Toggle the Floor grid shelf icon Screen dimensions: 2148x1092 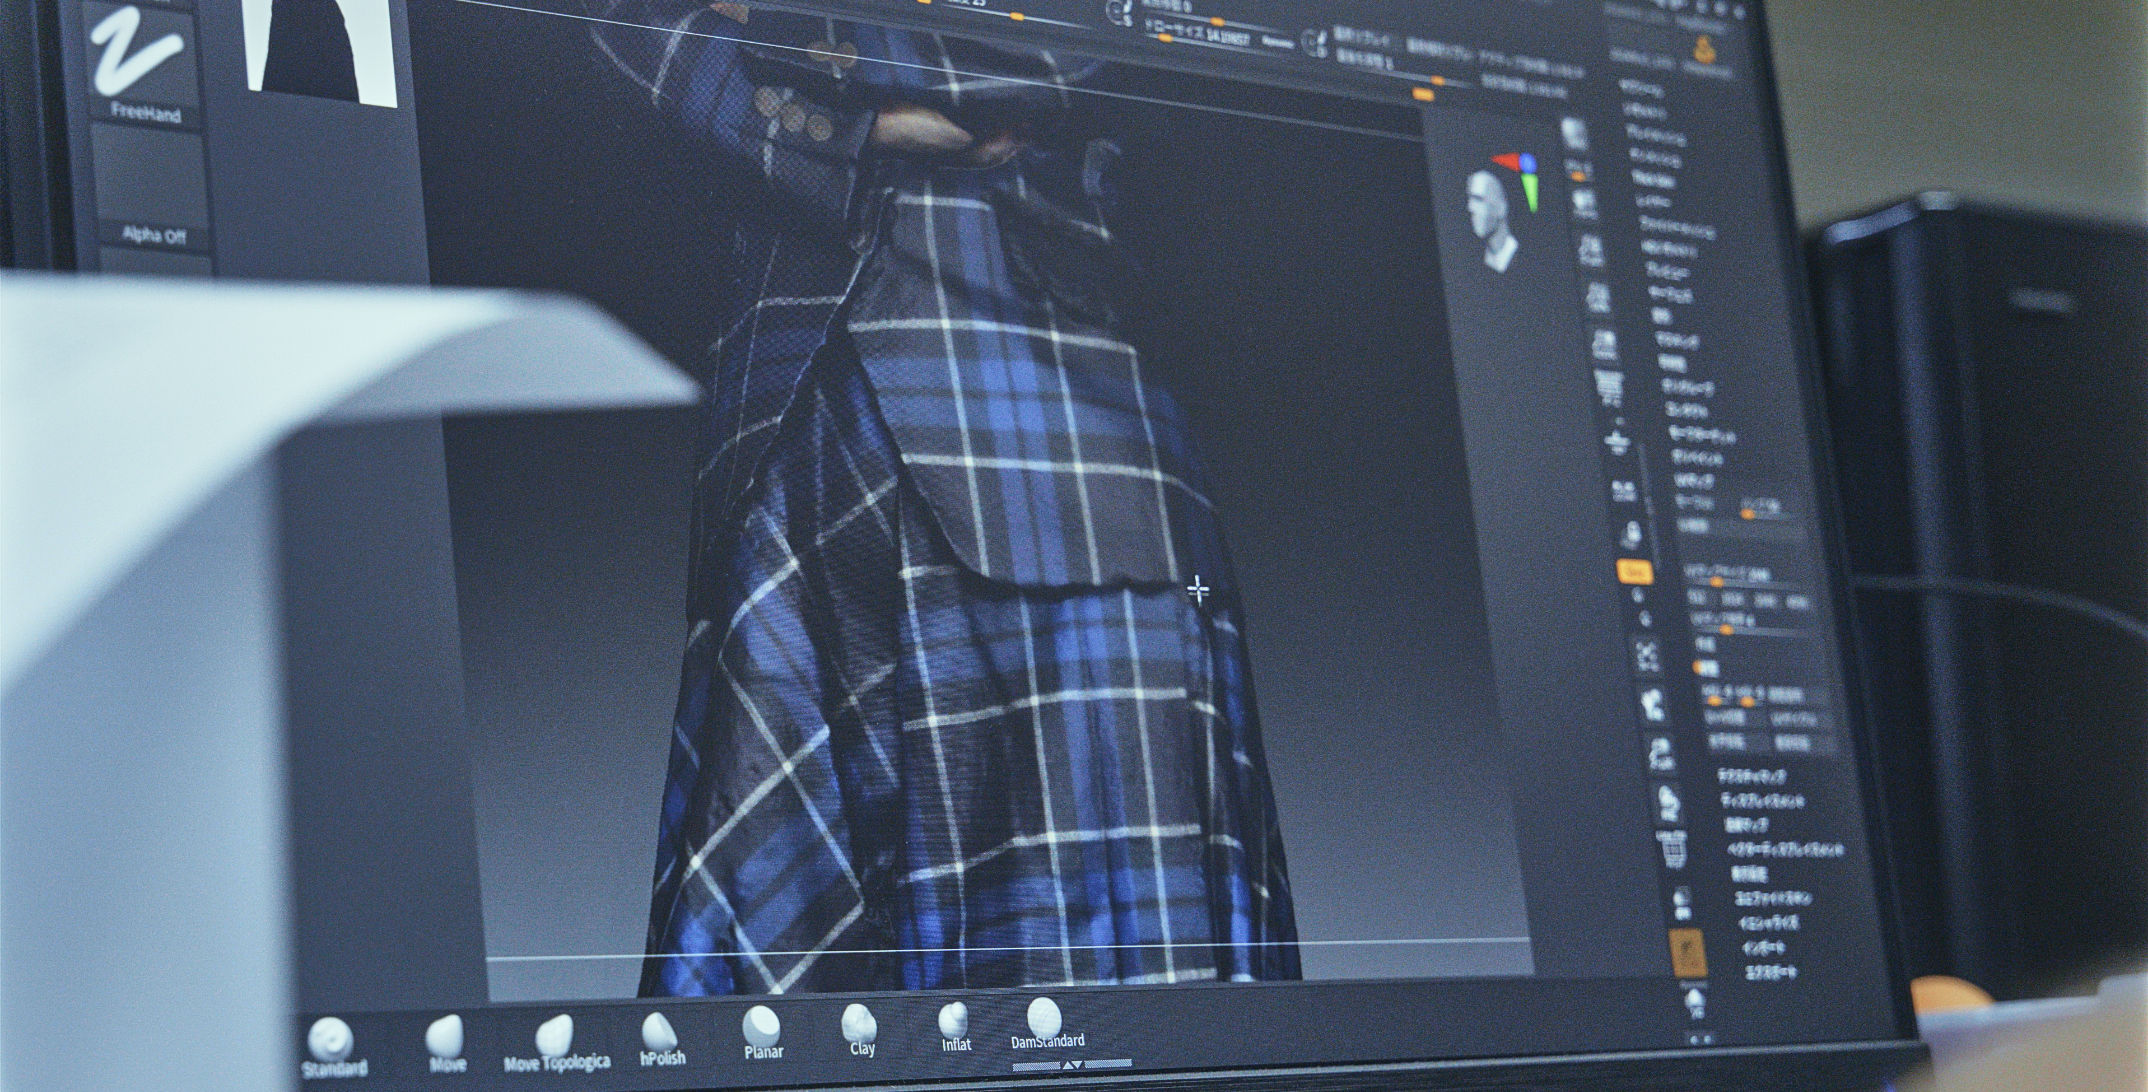pyautogui.click(x=1607, y=385)
